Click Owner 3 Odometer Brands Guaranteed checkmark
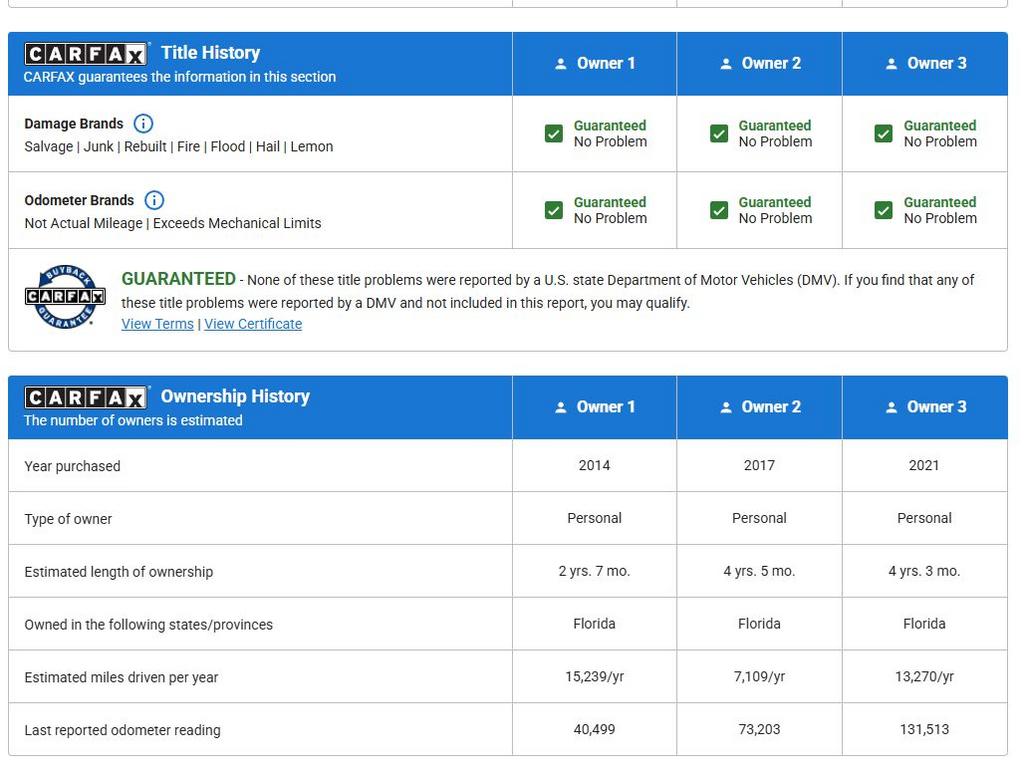Image resolution: width=1024 pixels, height=774 pixels. (x=883, y=210)
